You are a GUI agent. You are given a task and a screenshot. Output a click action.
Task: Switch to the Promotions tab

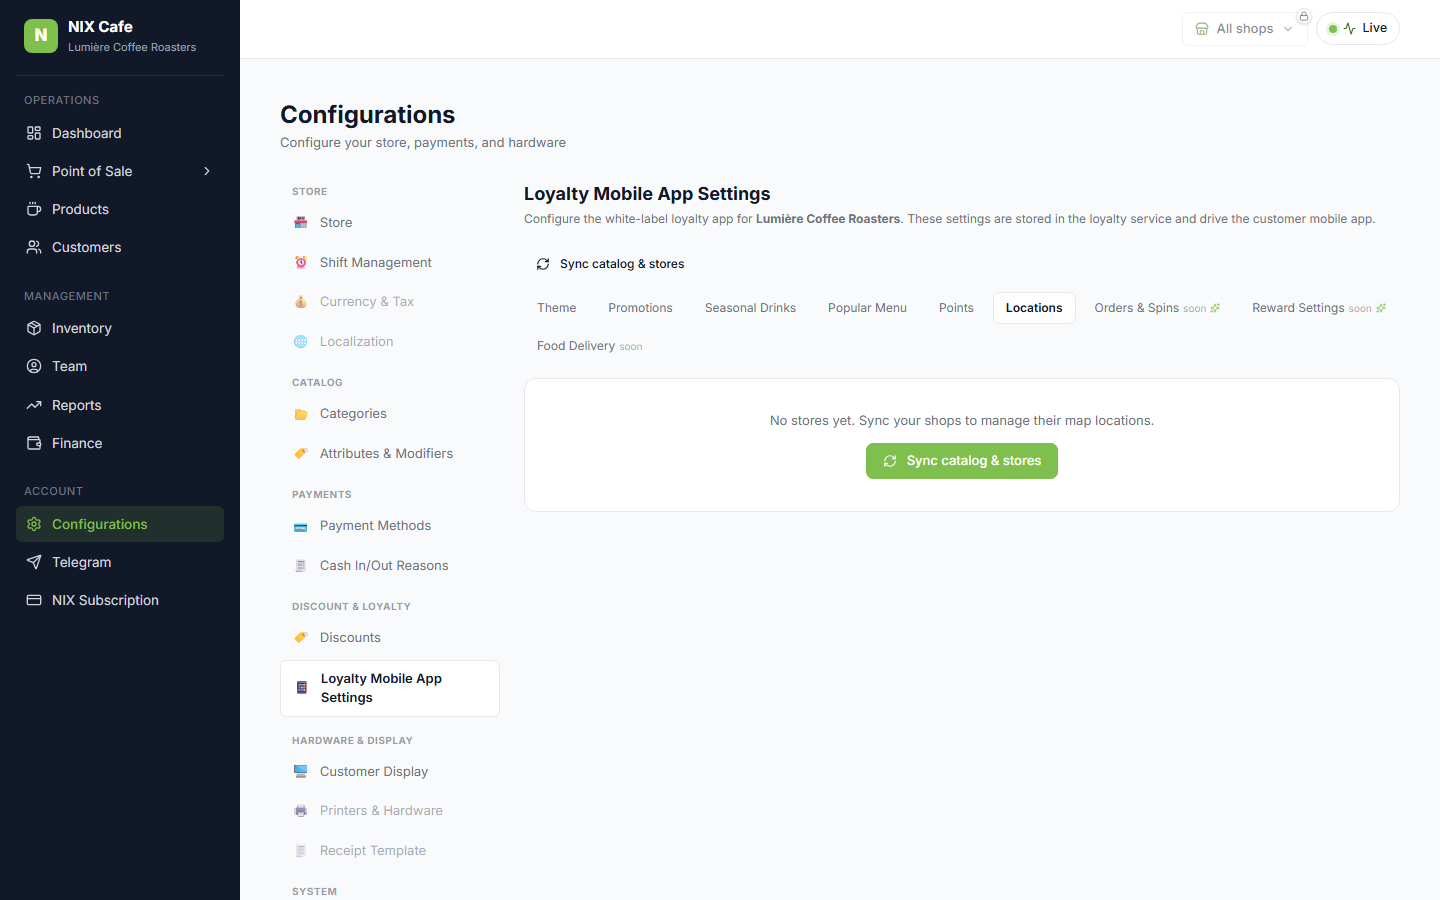[640, 308]
